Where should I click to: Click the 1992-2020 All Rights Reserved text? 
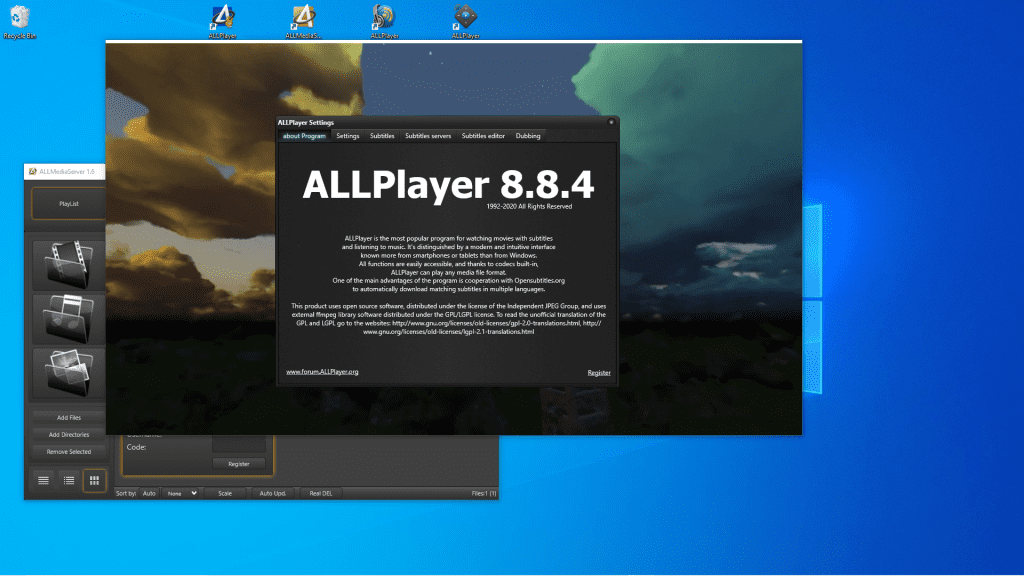(529, 206)
